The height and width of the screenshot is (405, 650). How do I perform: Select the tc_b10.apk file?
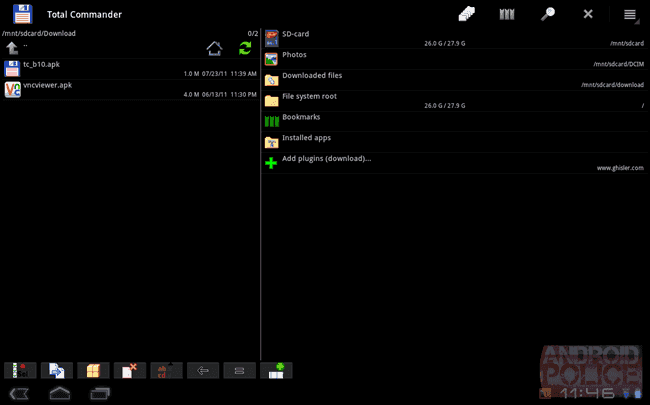pyautogui.click(x=131, y=69)
